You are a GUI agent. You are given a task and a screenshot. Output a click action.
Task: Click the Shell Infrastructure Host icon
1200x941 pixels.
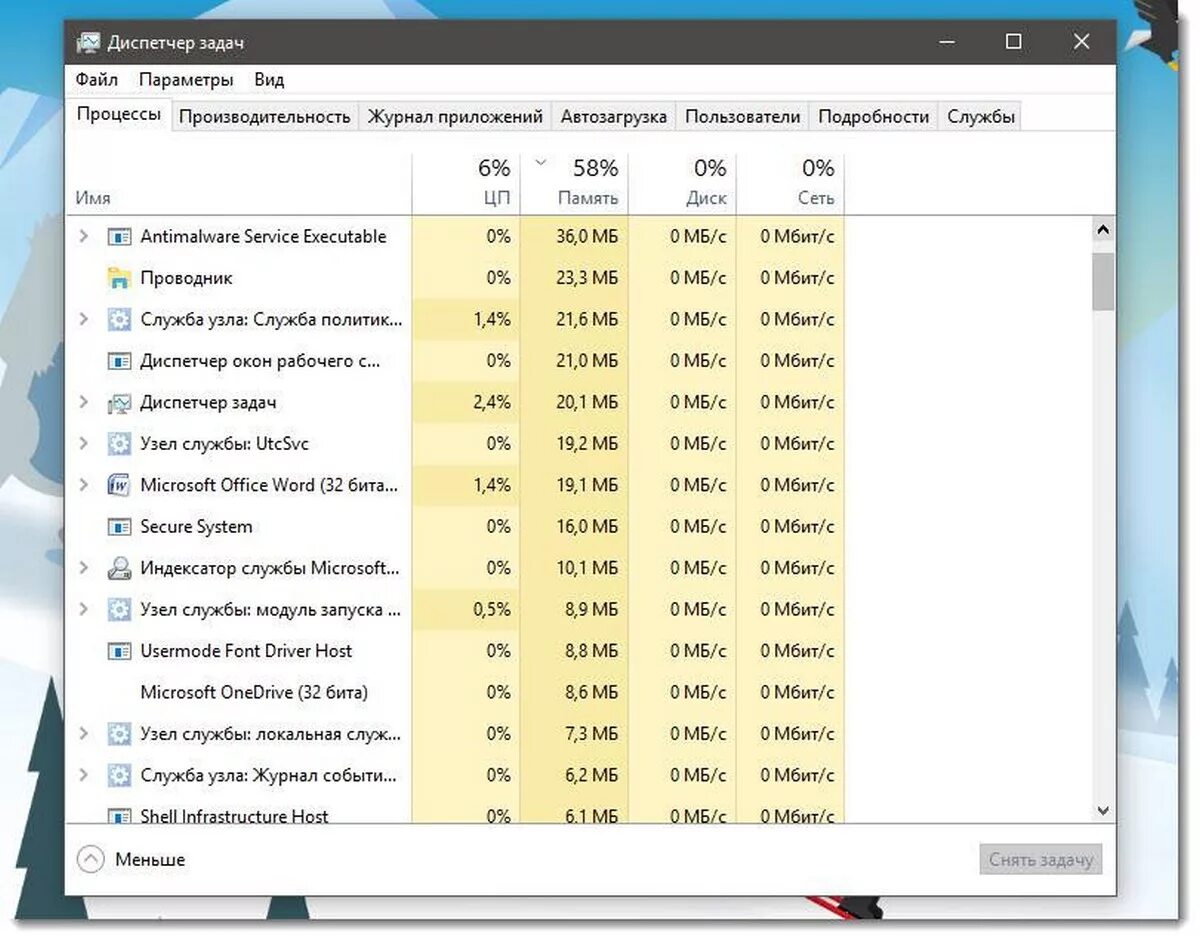tap(119, 815)
